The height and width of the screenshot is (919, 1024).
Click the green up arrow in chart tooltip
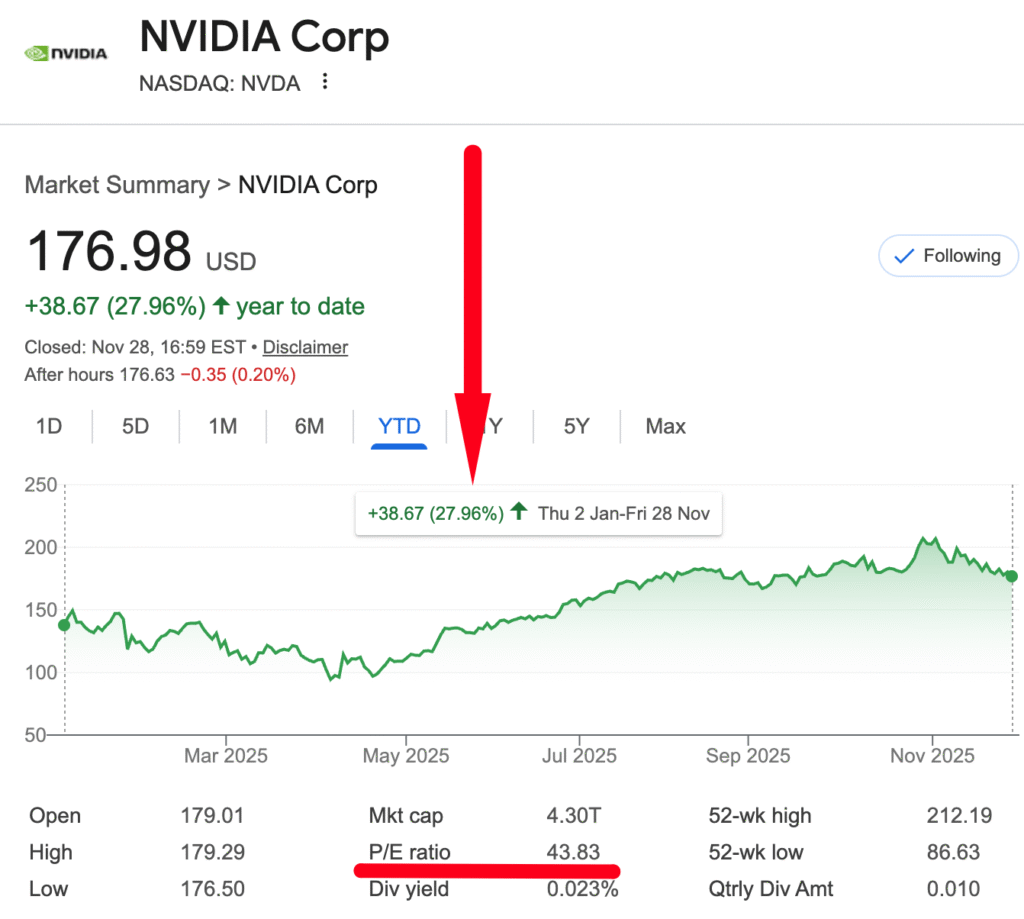(518, 512)
